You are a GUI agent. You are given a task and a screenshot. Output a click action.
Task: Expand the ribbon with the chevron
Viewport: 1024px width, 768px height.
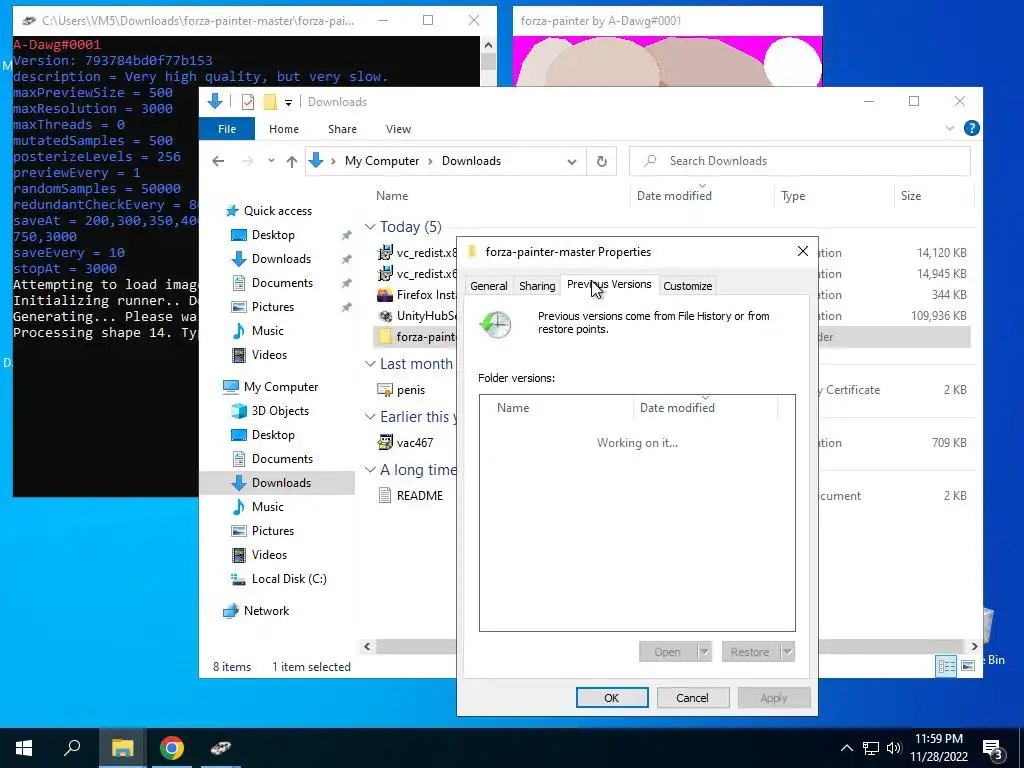(x=950, y=129)
